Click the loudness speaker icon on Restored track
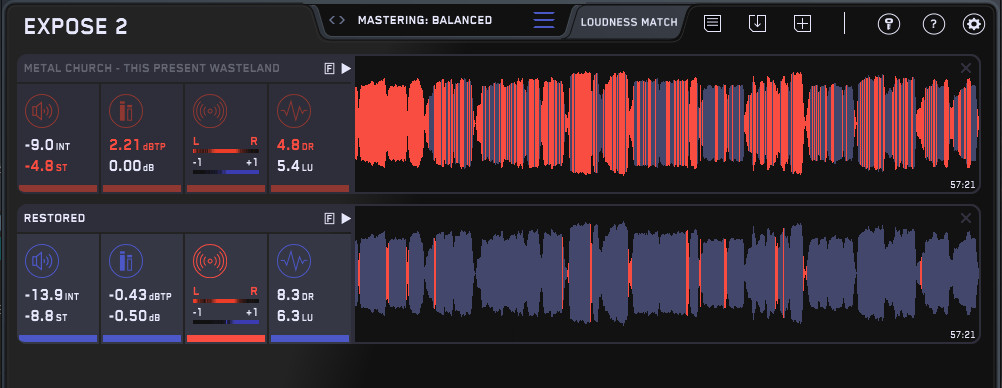Image resolution: width=1002 pixels, height=388 pixels. pos(42,261)
